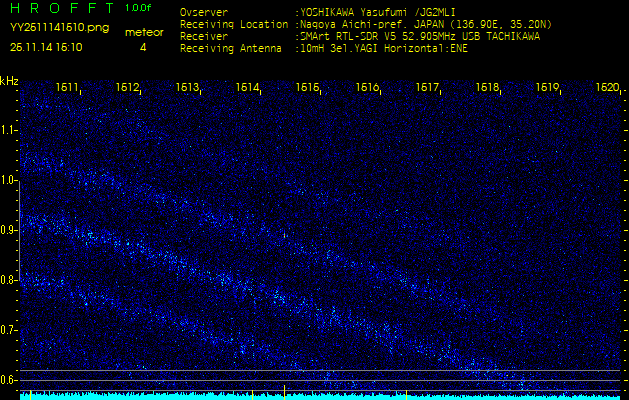Click the Receiving Antenna label
The width and height of the screenshot is (629, 400).
click(x=231, y=49)
